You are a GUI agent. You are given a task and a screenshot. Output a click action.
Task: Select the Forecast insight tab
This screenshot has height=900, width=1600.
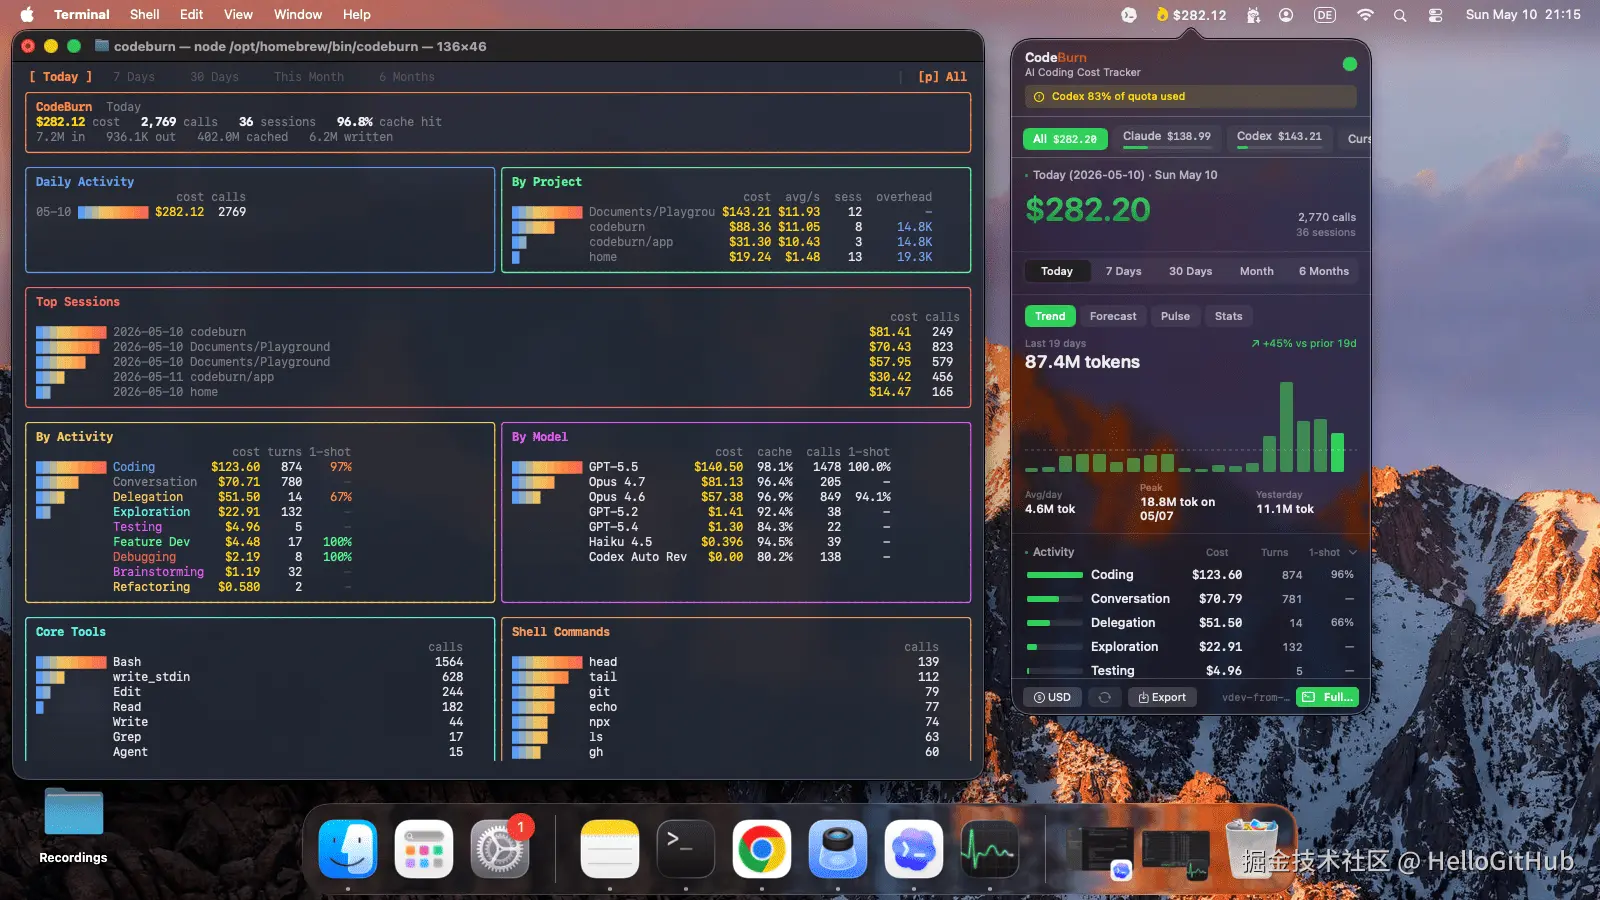click(x=1113, y=316)
